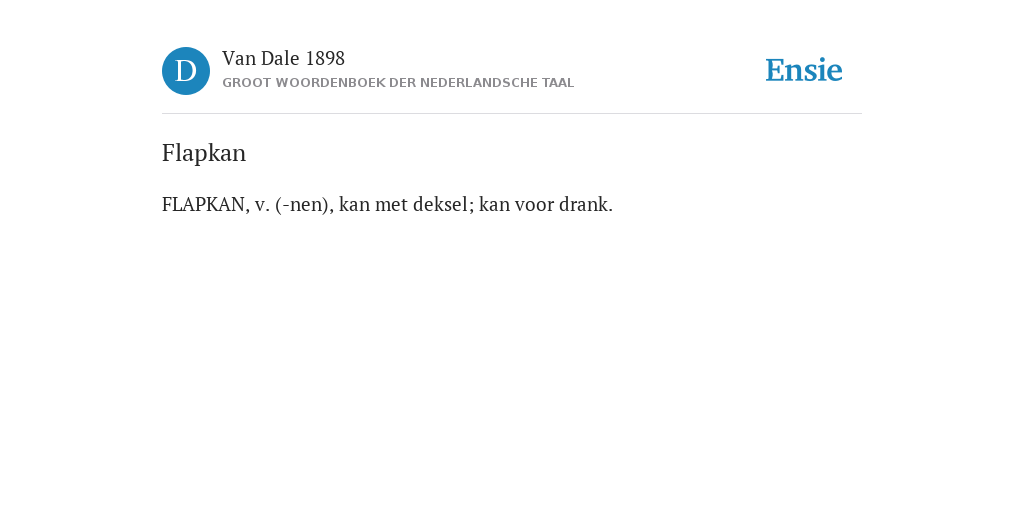Click the horizontal divider under the header
This screenshot has width=1024, height=512.
click(x=512, y=114)
